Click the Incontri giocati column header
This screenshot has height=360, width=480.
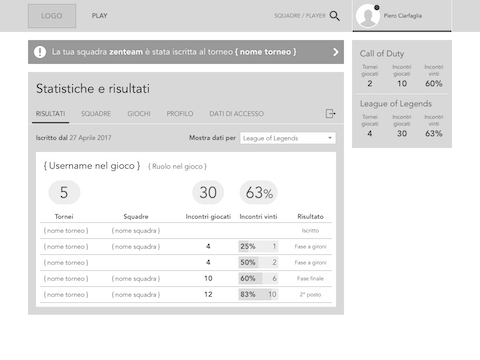point(208,217)
